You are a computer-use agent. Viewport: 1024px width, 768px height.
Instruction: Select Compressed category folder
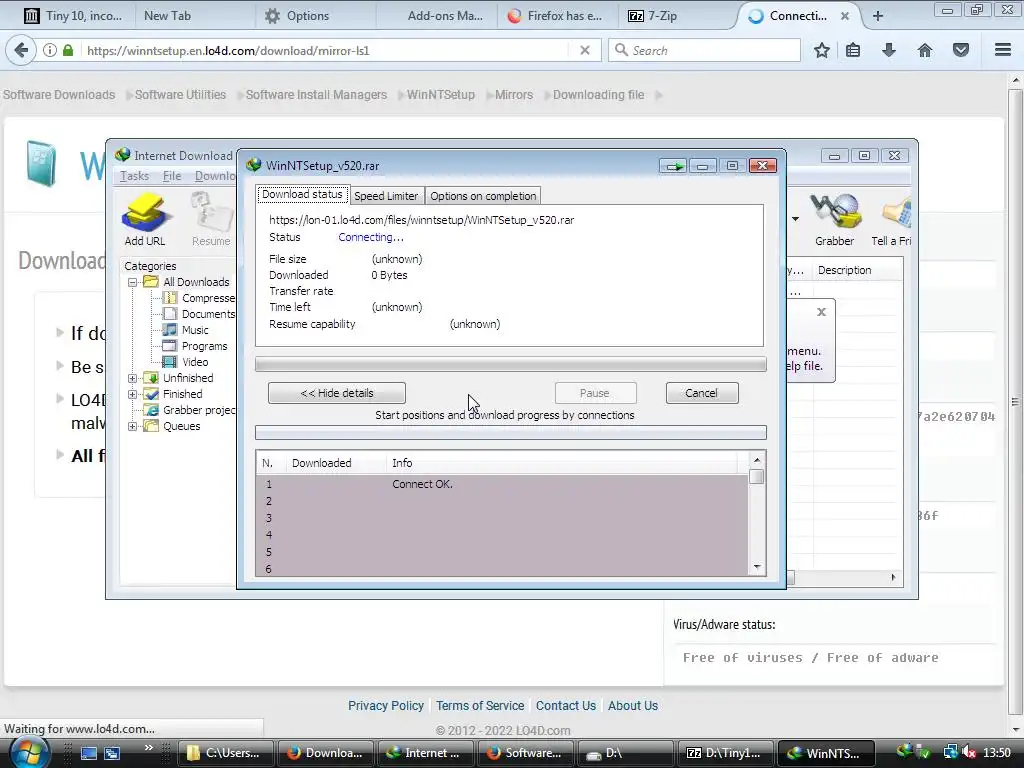pos(199,298)
